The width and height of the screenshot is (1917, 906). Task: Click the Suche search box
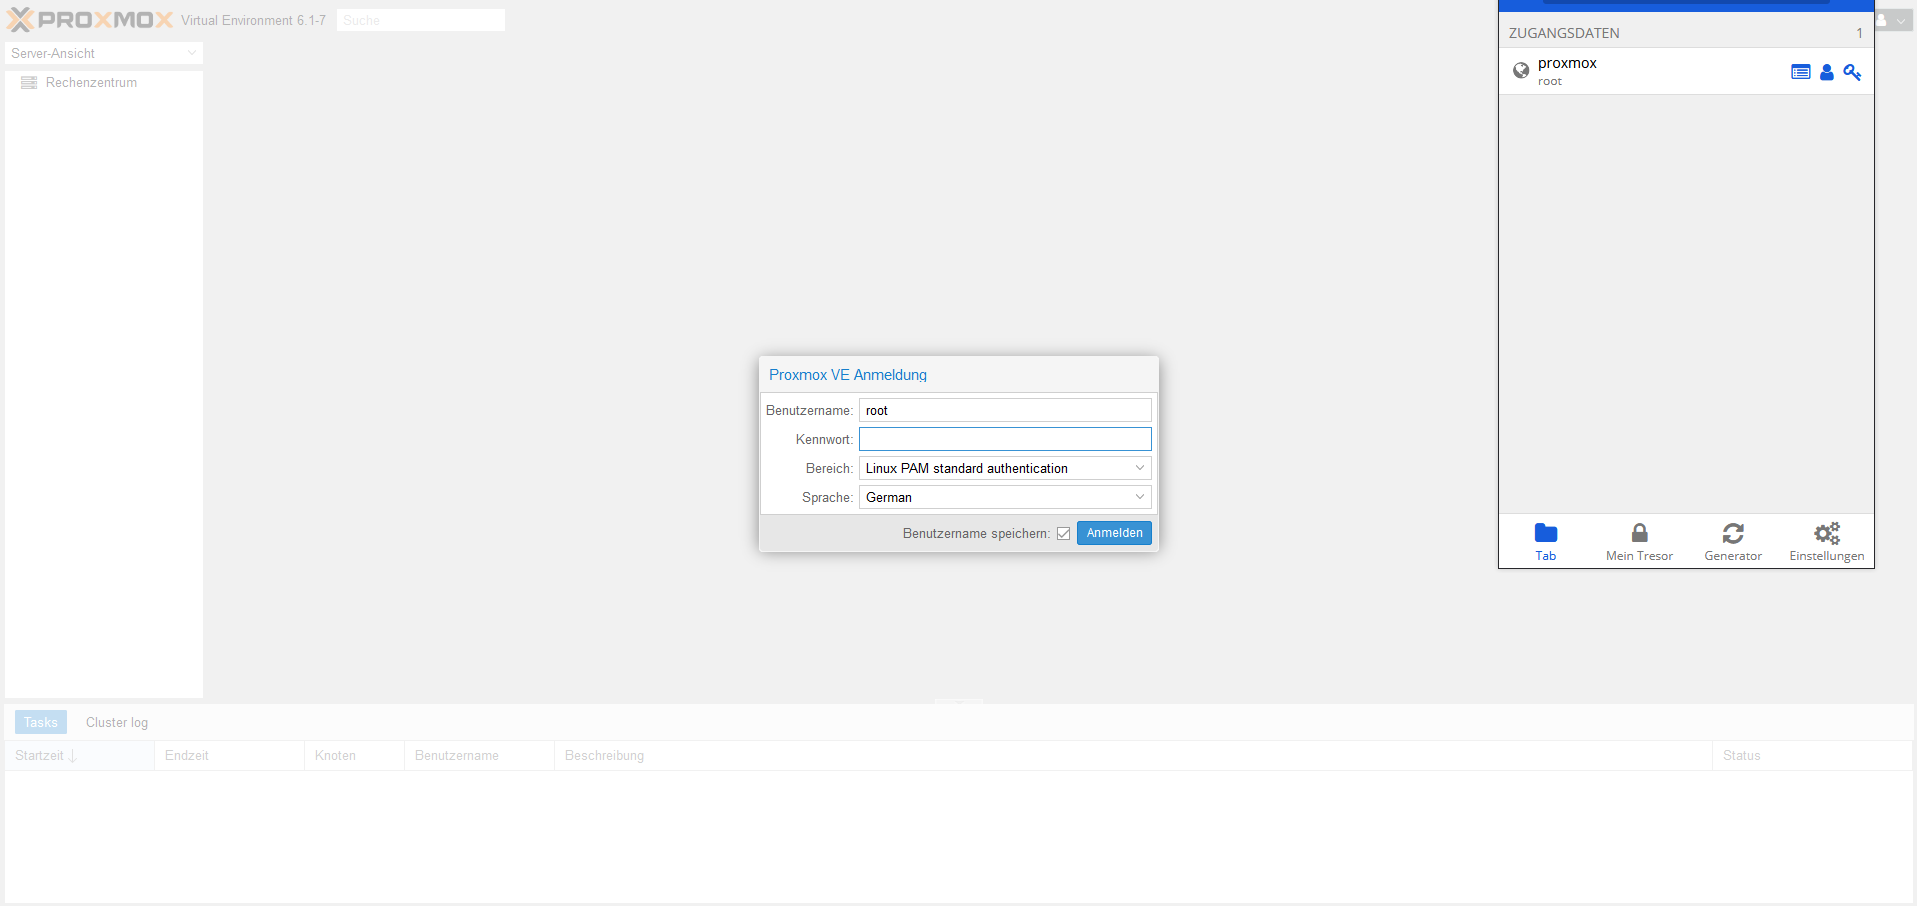[421, 20]
